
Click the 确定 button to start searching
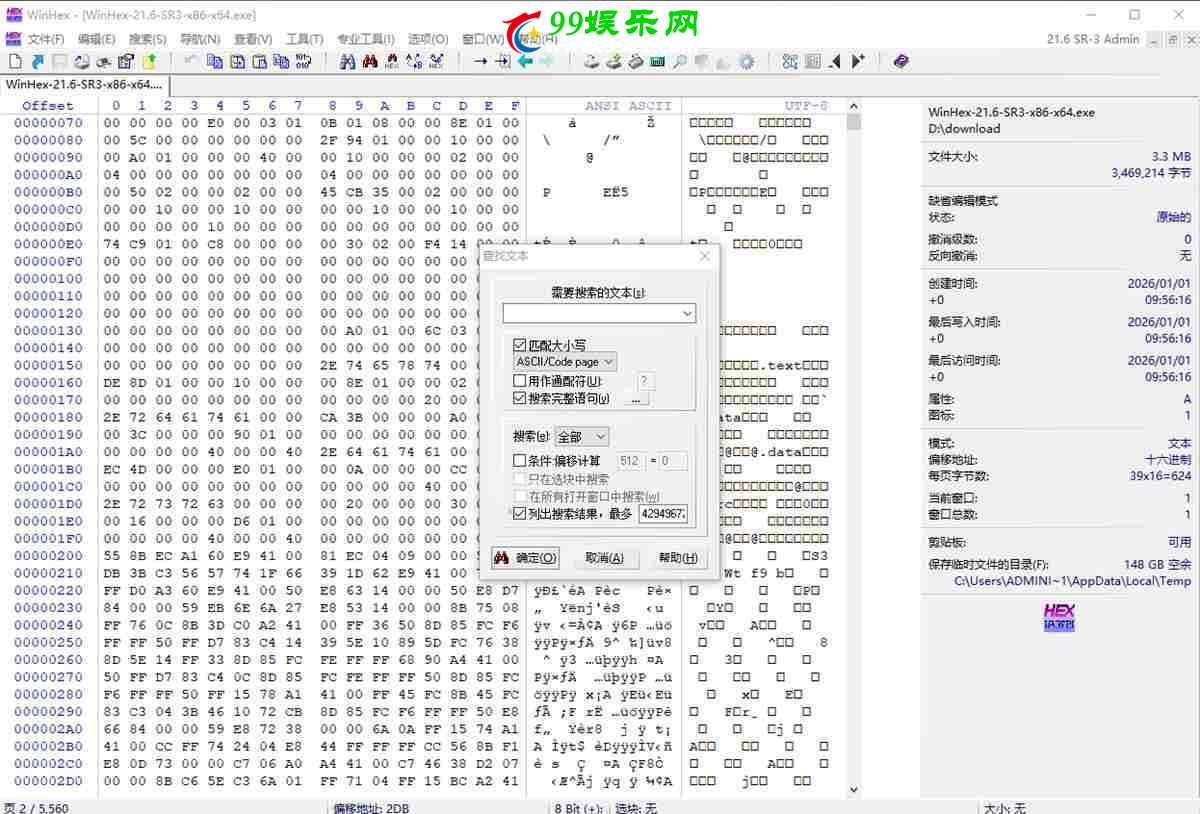point(525,558)
